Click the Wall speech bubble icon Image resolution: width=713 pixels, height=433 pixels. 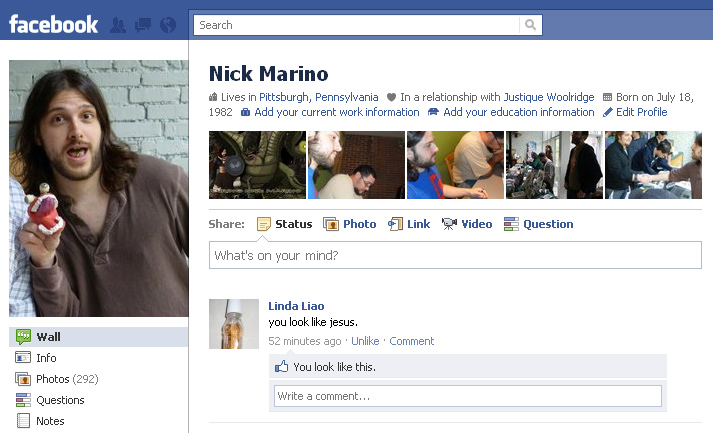point(23,337)
